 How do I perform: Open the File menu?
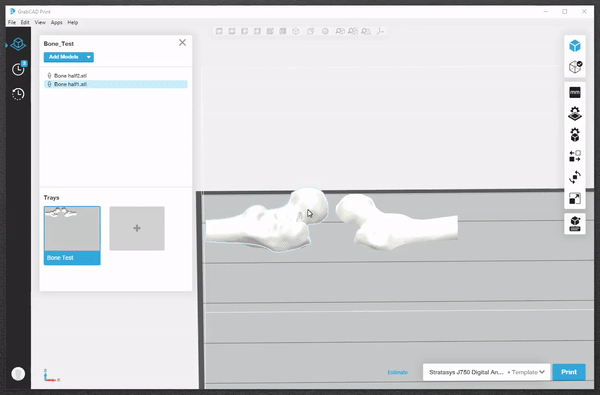[x=12, y=23]
